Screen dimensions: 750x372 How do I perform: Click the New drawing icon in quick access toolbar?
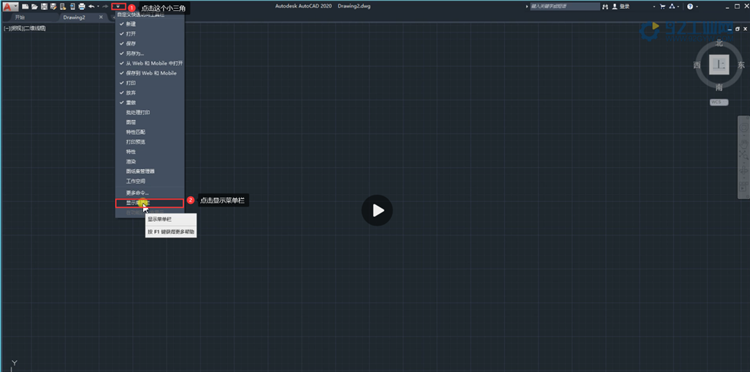25,7
